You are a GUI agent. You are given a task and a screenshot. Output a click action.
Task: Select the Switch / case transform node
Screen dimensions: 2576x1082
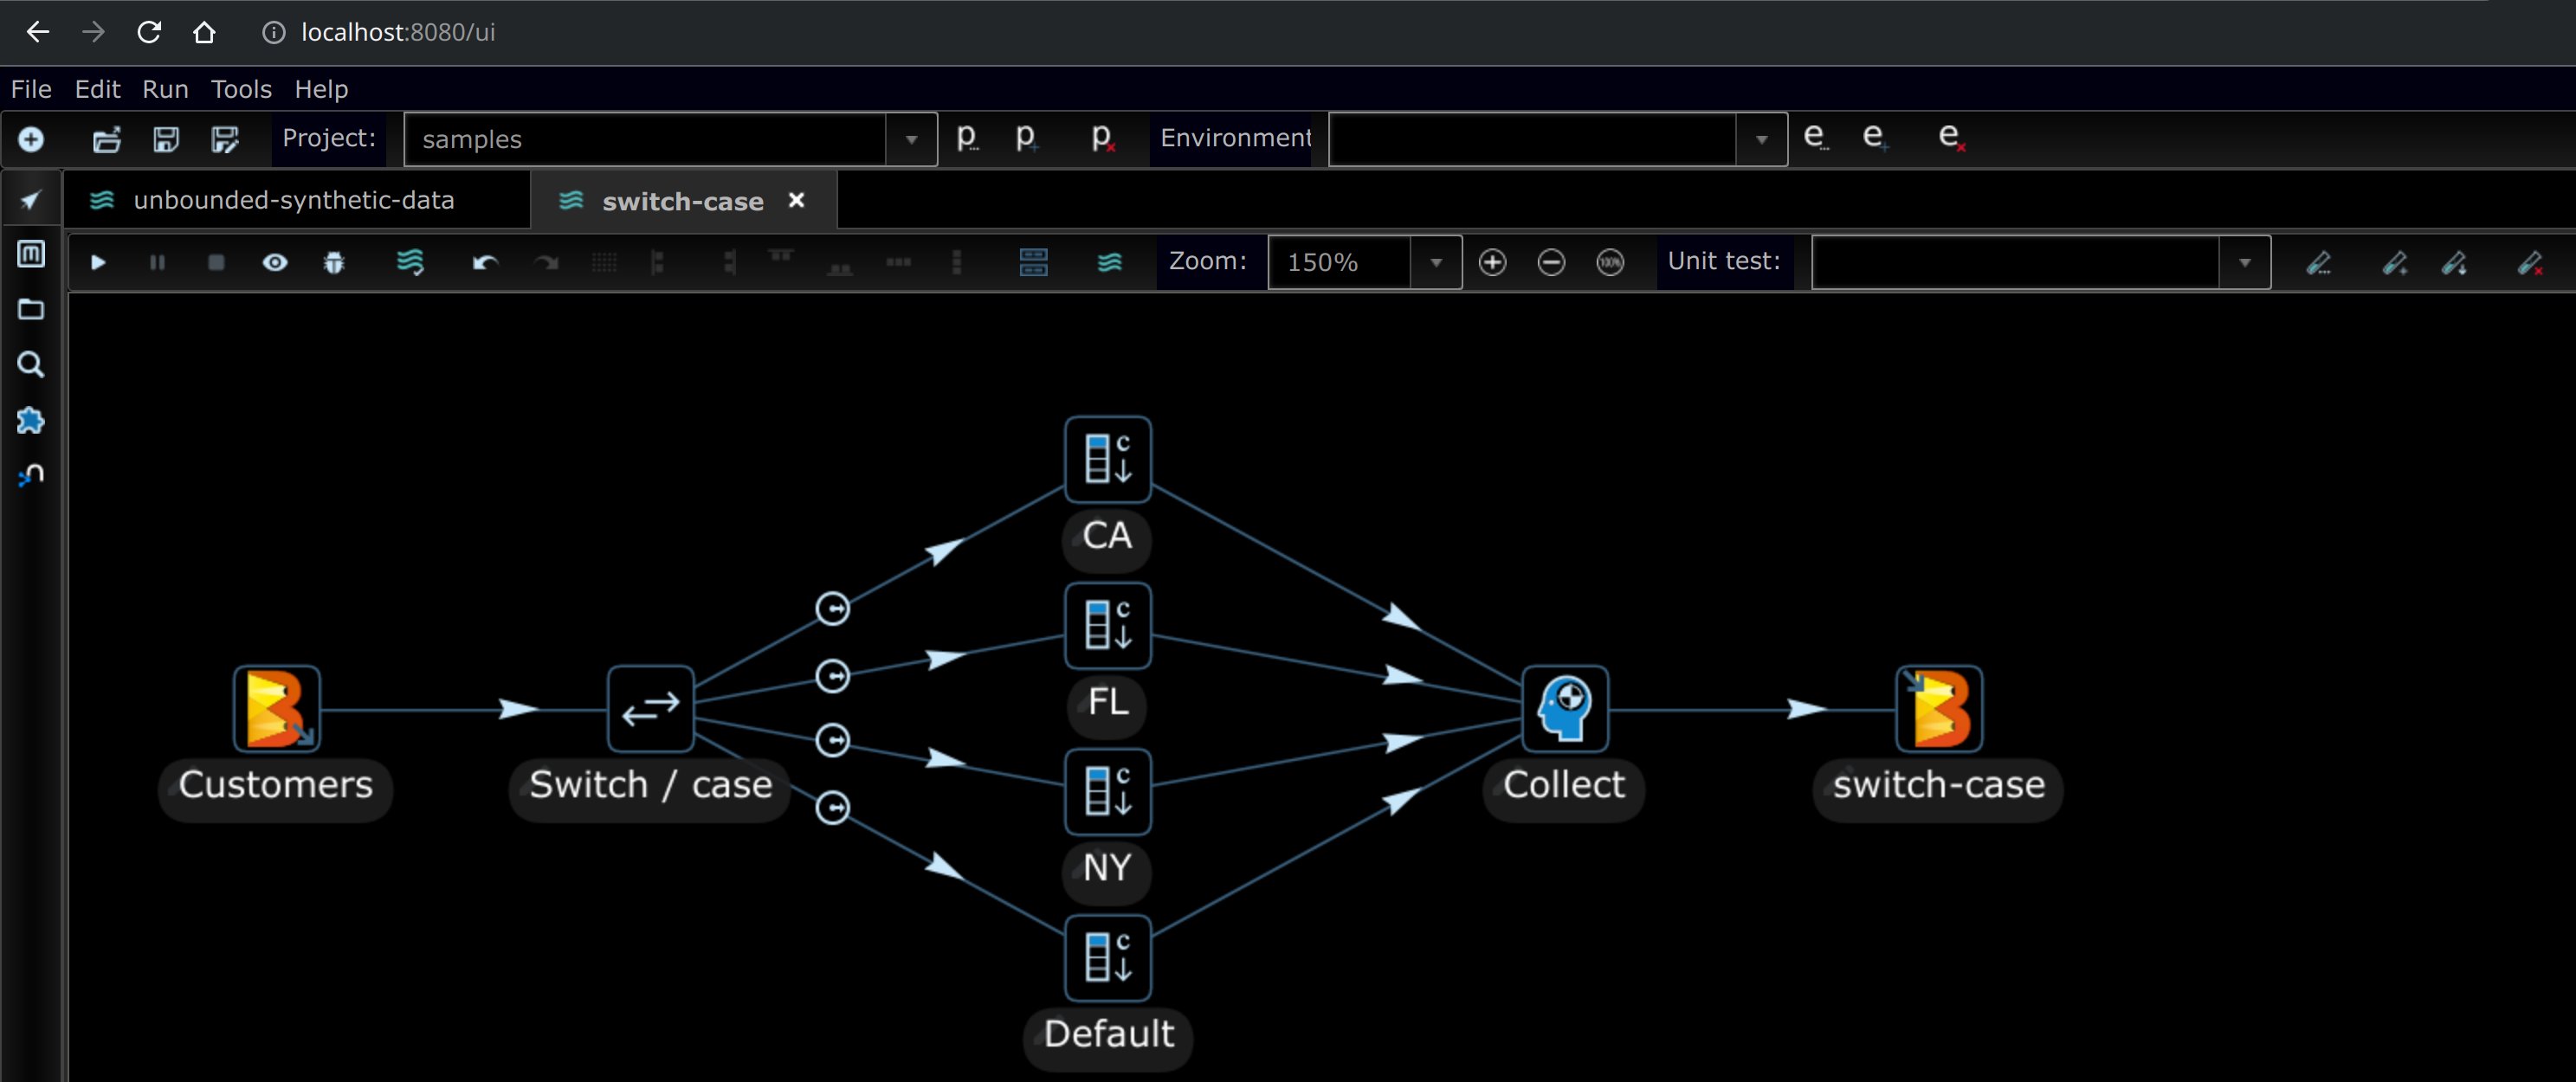650,709
